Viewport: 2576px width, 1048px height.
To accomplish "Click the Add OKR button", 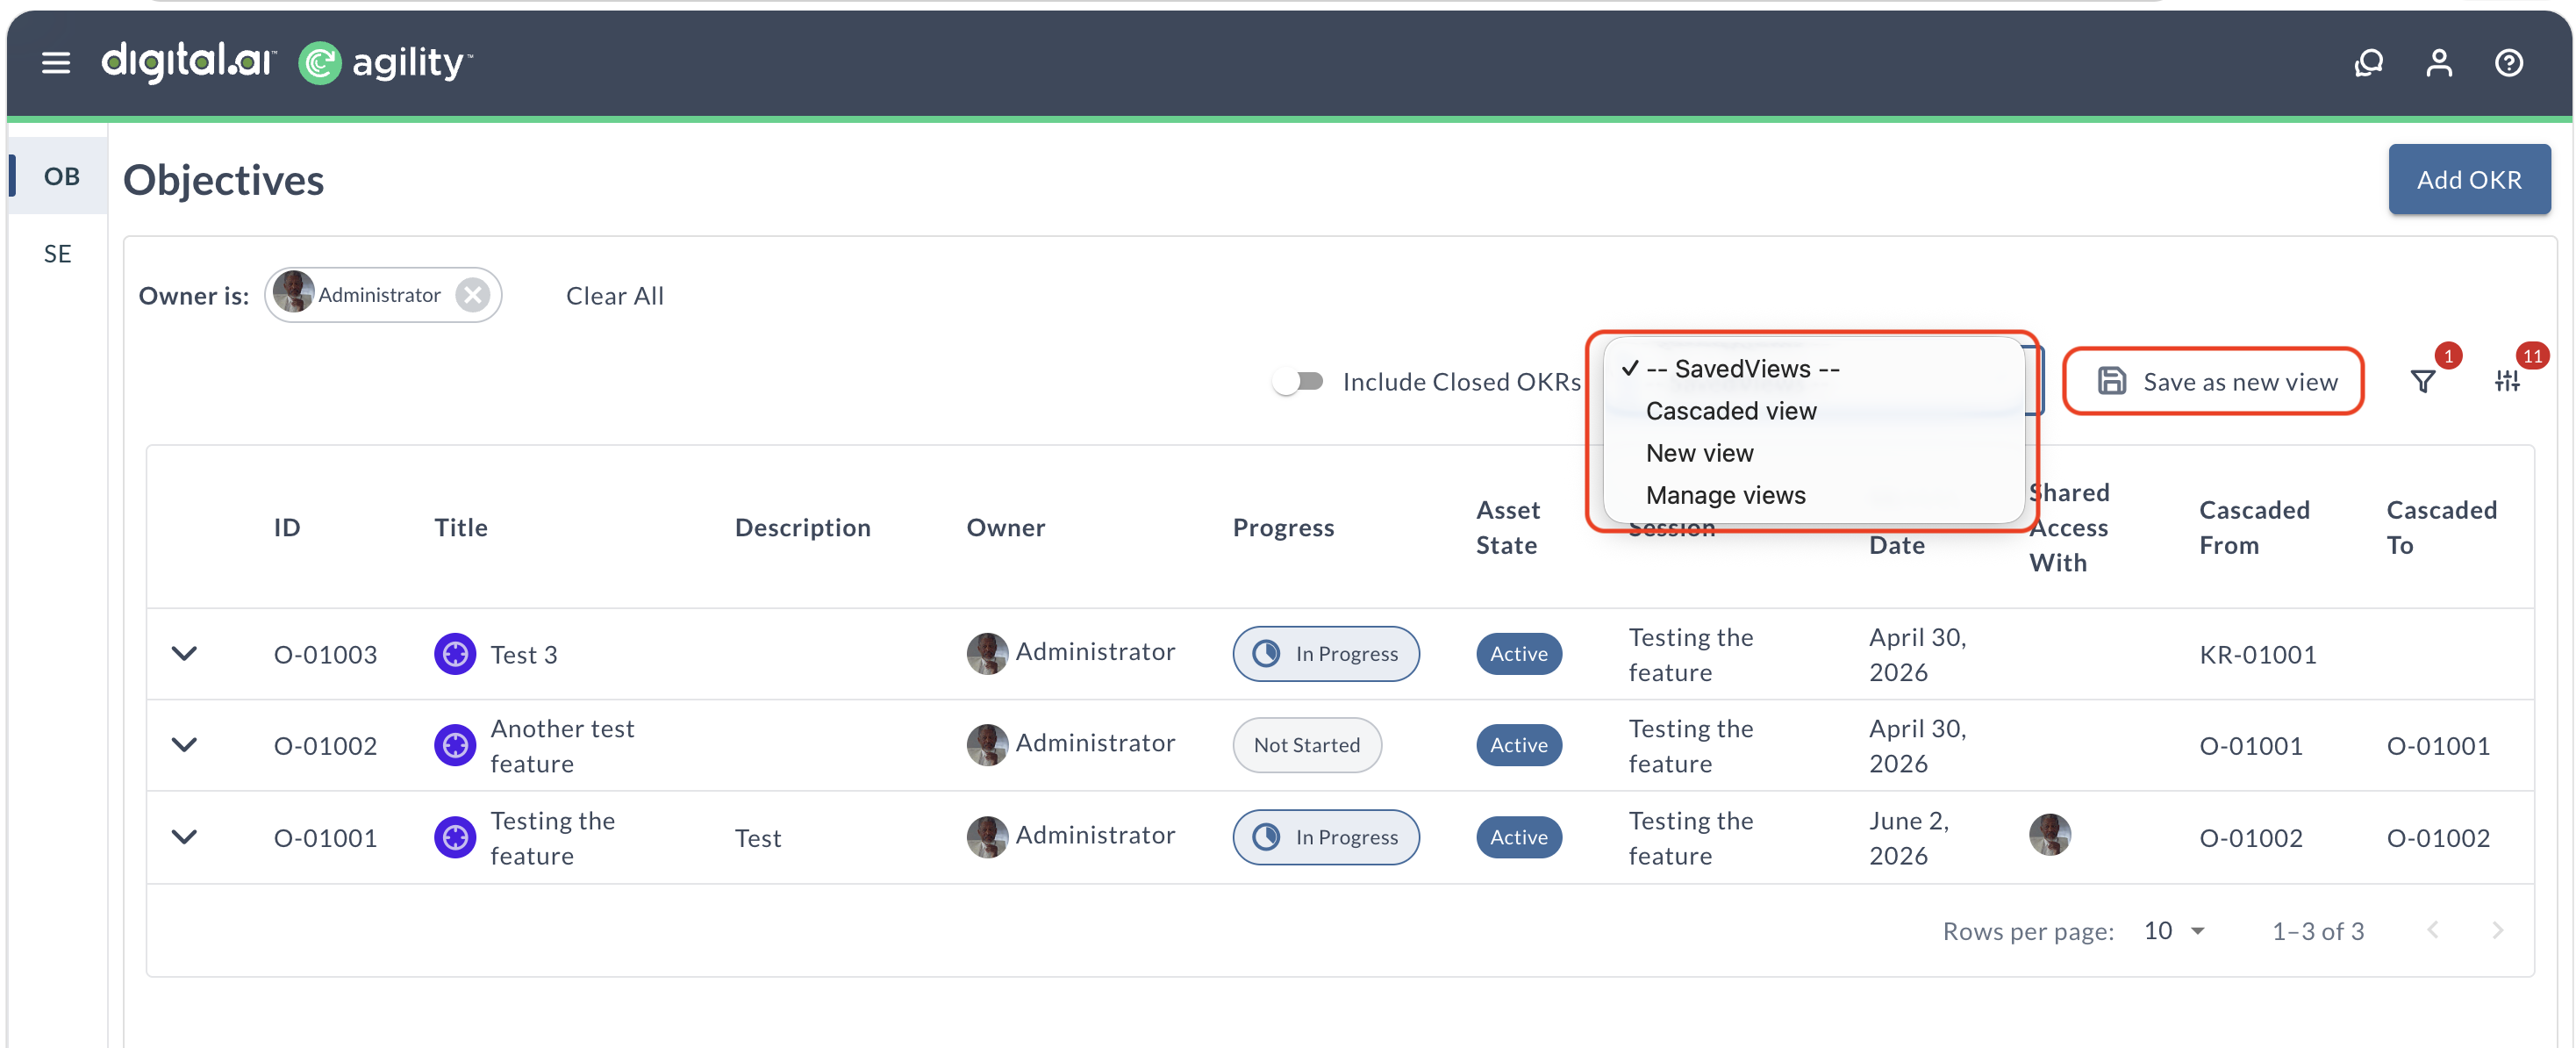I will tap(2468, 180).
